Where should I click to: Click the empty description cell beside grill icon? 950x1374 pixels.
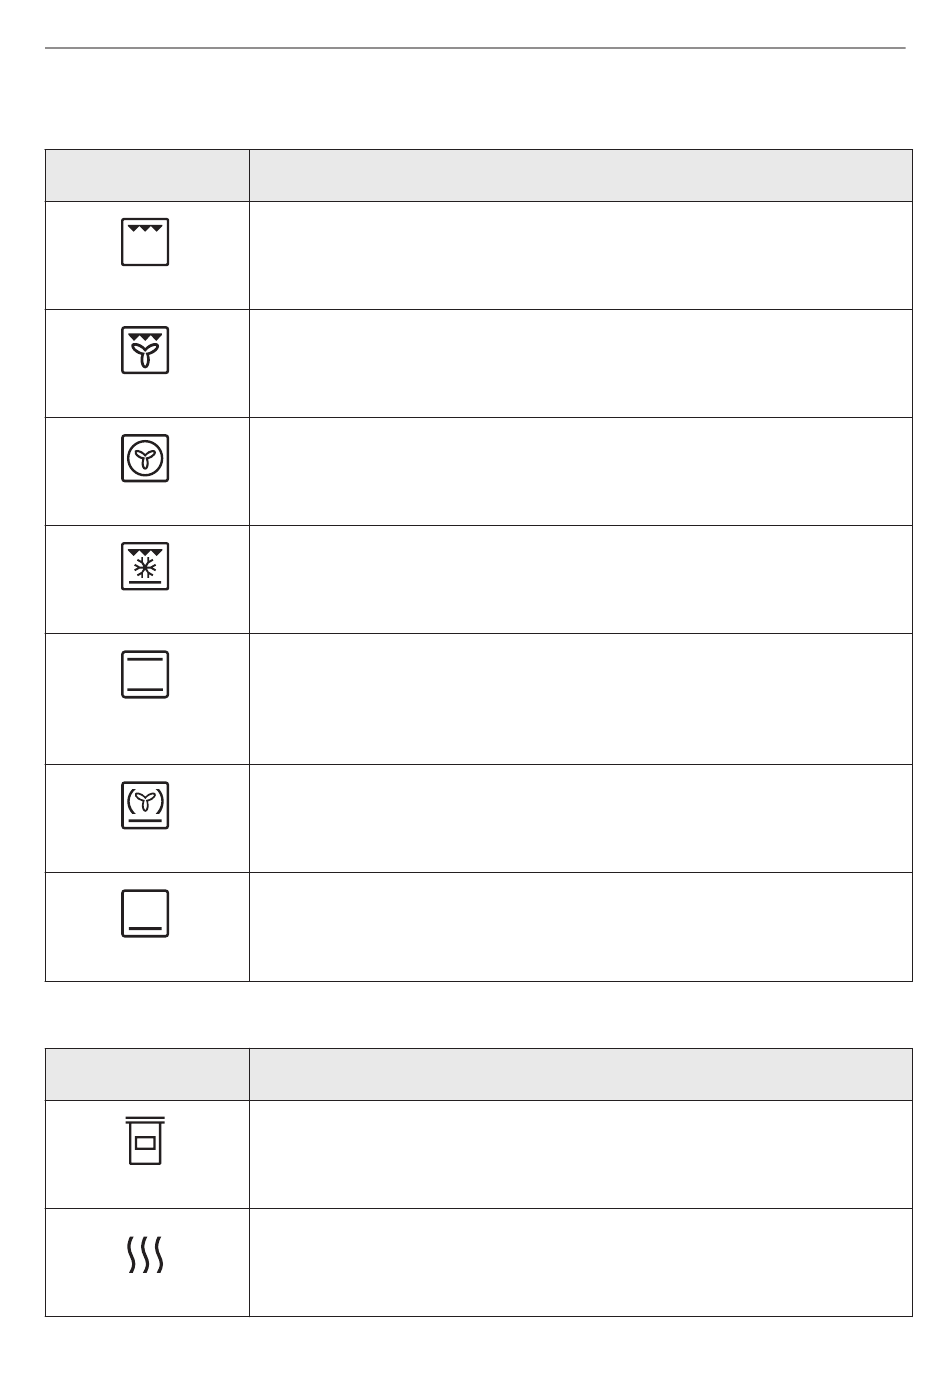pyautogui.click(x=581, y=256)
